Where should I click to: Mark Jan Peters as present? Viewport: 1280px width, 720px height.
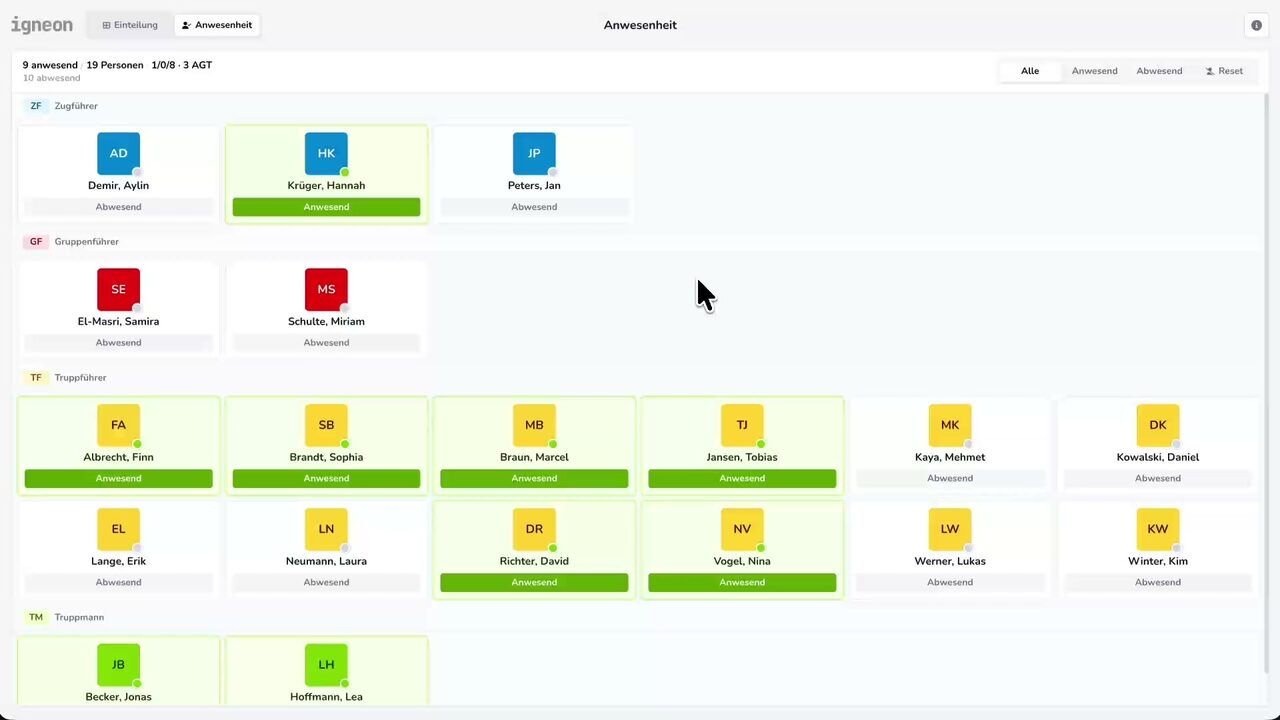[x=534, y=207]
